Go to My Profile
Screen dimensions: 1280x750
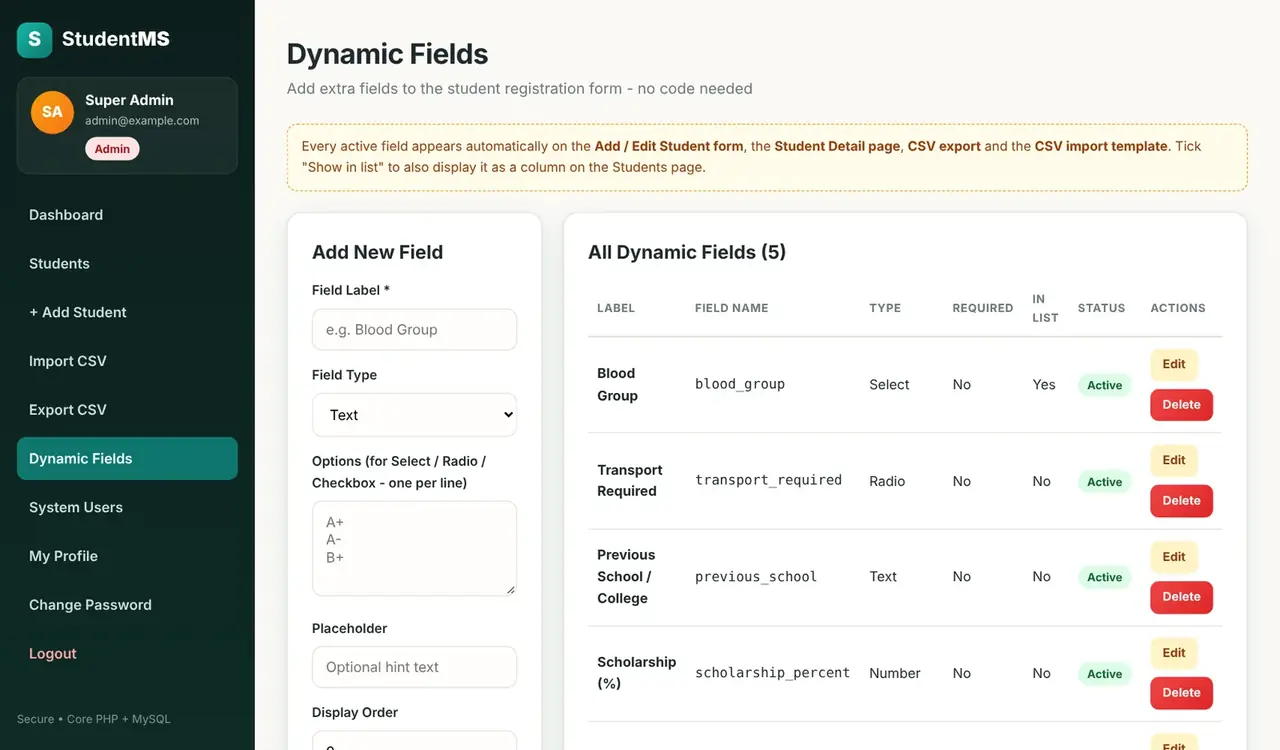coord(127,556)
